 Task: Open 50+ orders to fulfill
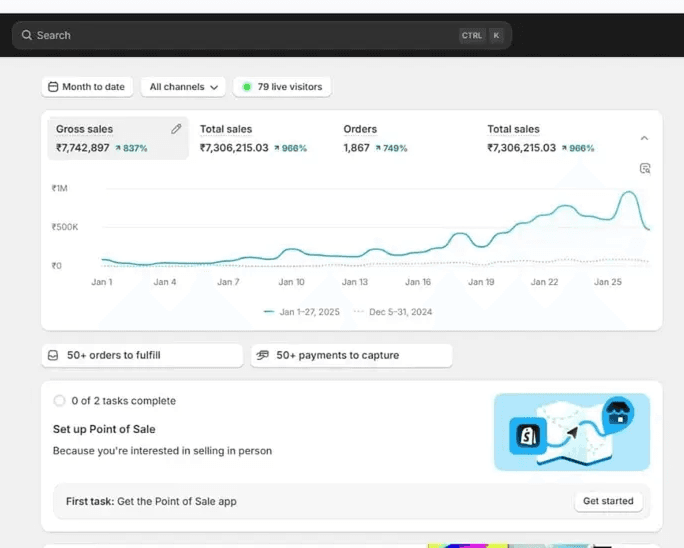[142, 355]
